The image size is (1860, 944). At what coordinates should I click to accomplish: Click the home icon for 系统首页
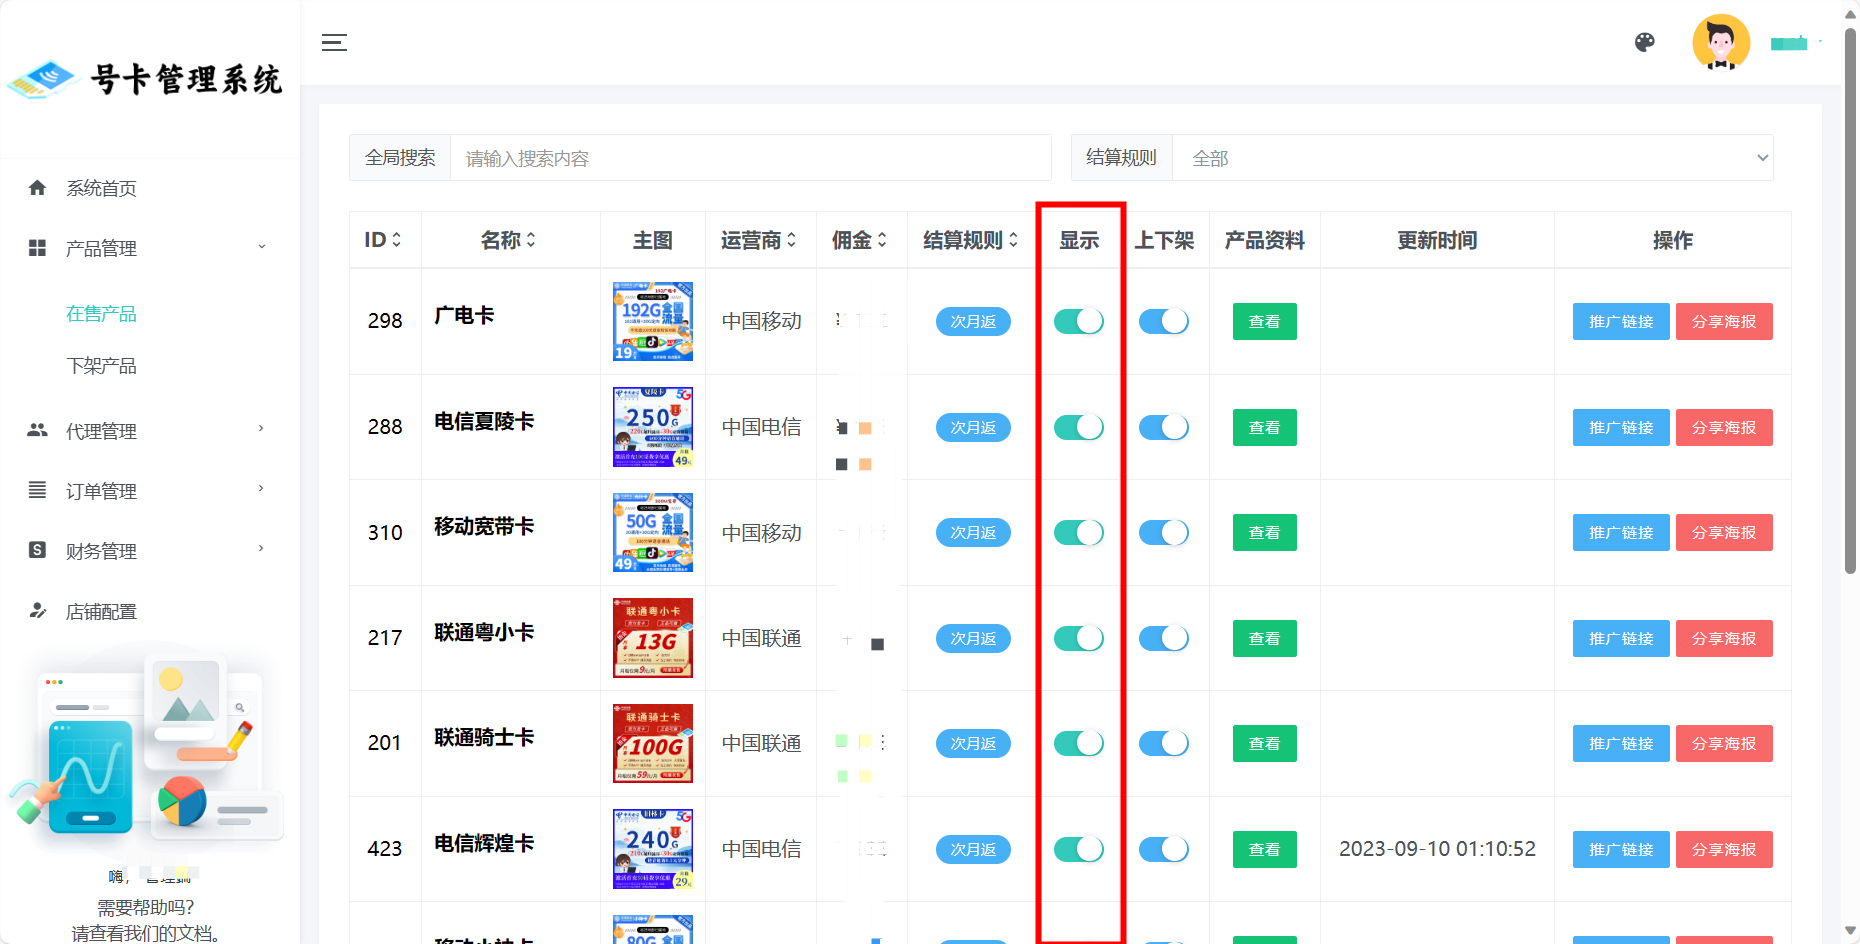[x=38, y=188]
